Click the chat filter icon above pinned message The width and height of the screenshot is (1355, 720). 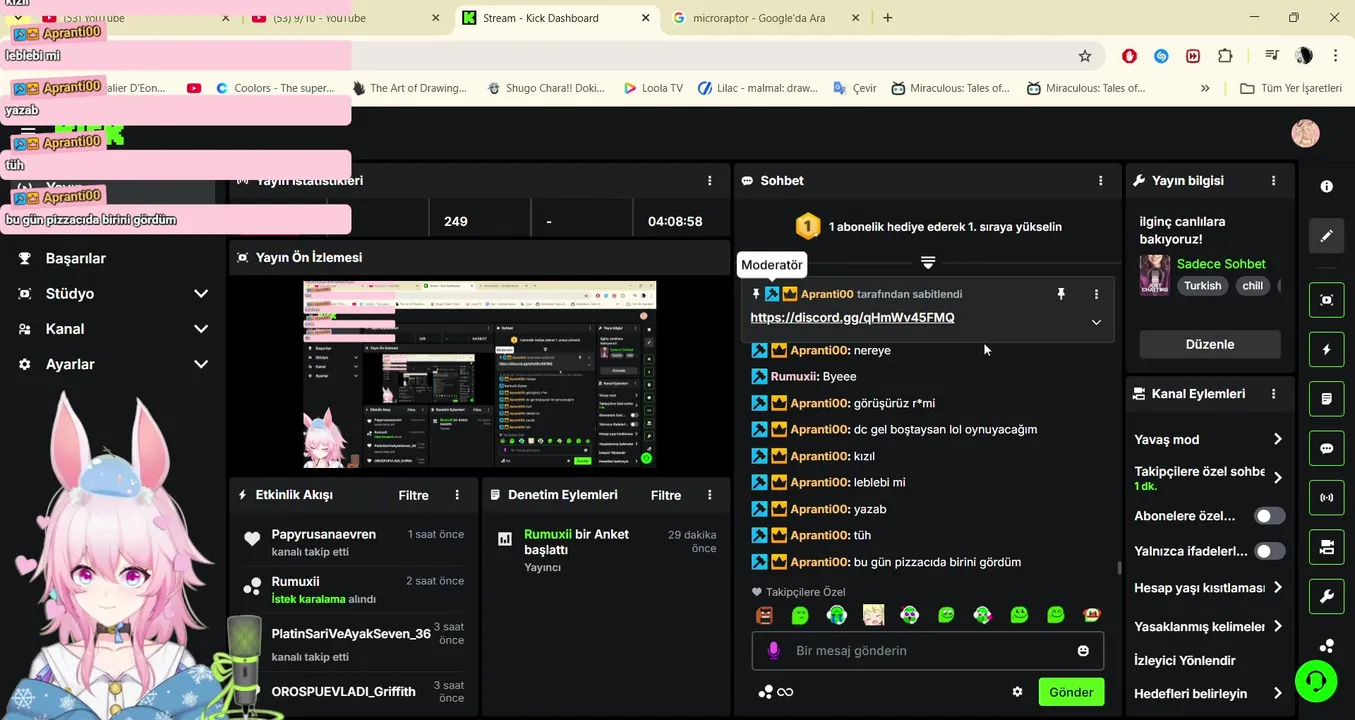pyautogui.click(x=928, y=262)
